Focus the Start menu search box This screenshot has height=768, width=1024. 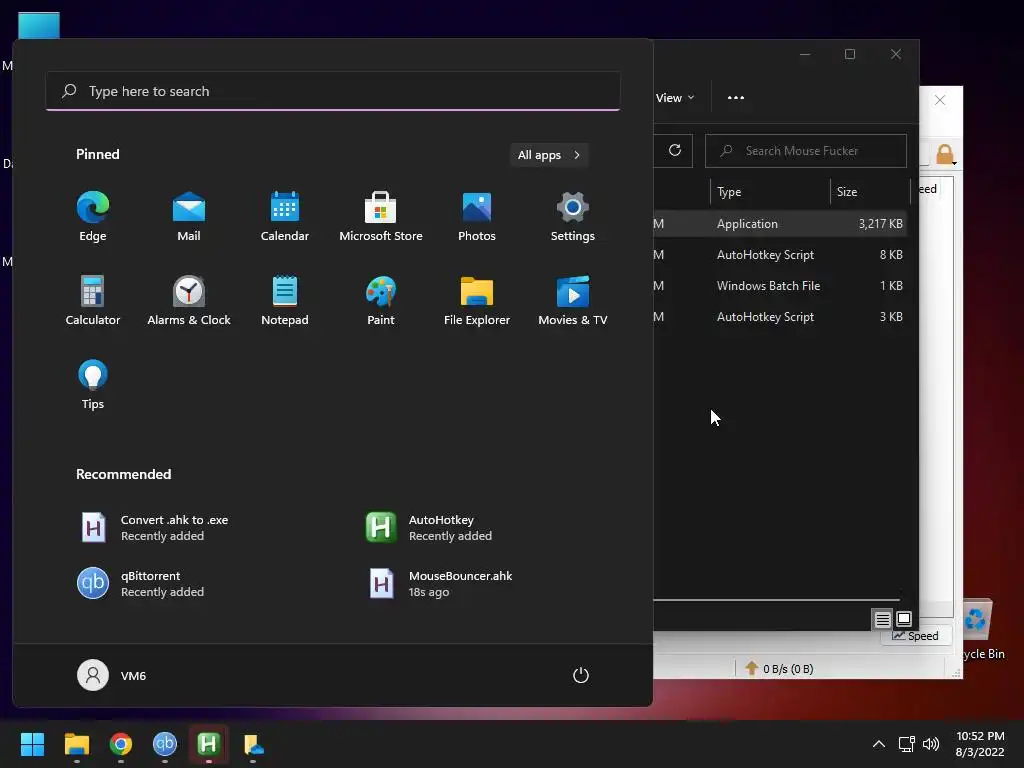(333, 91)
